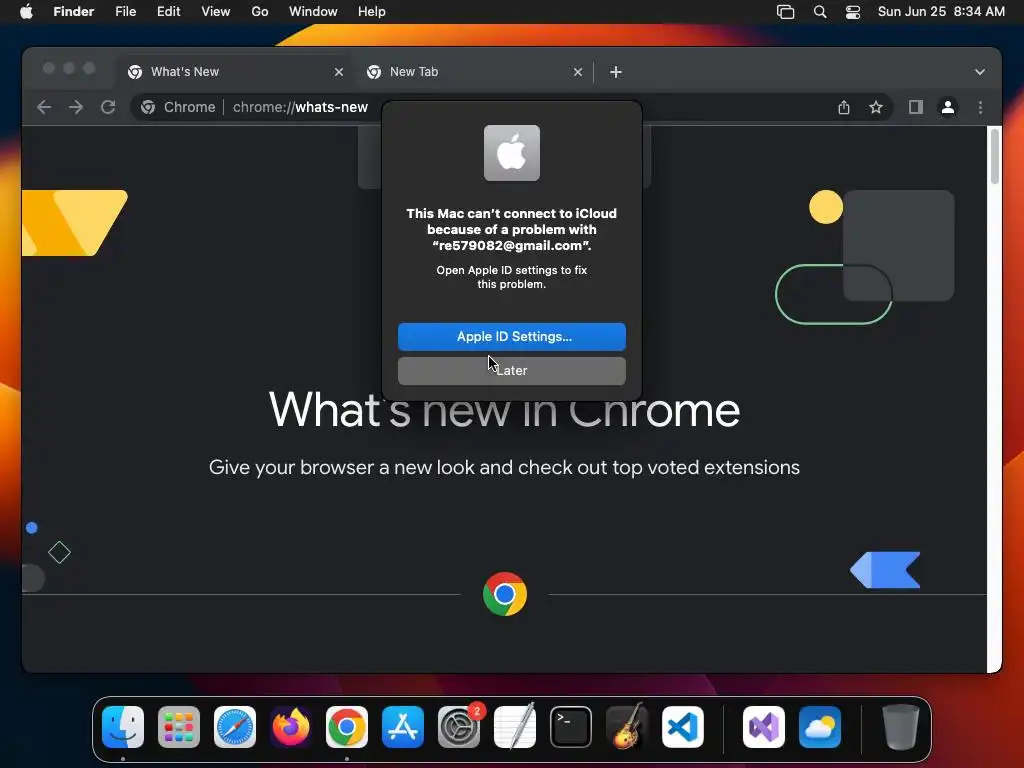Open the File menu

pyautogui.click(x=125, y=12)
